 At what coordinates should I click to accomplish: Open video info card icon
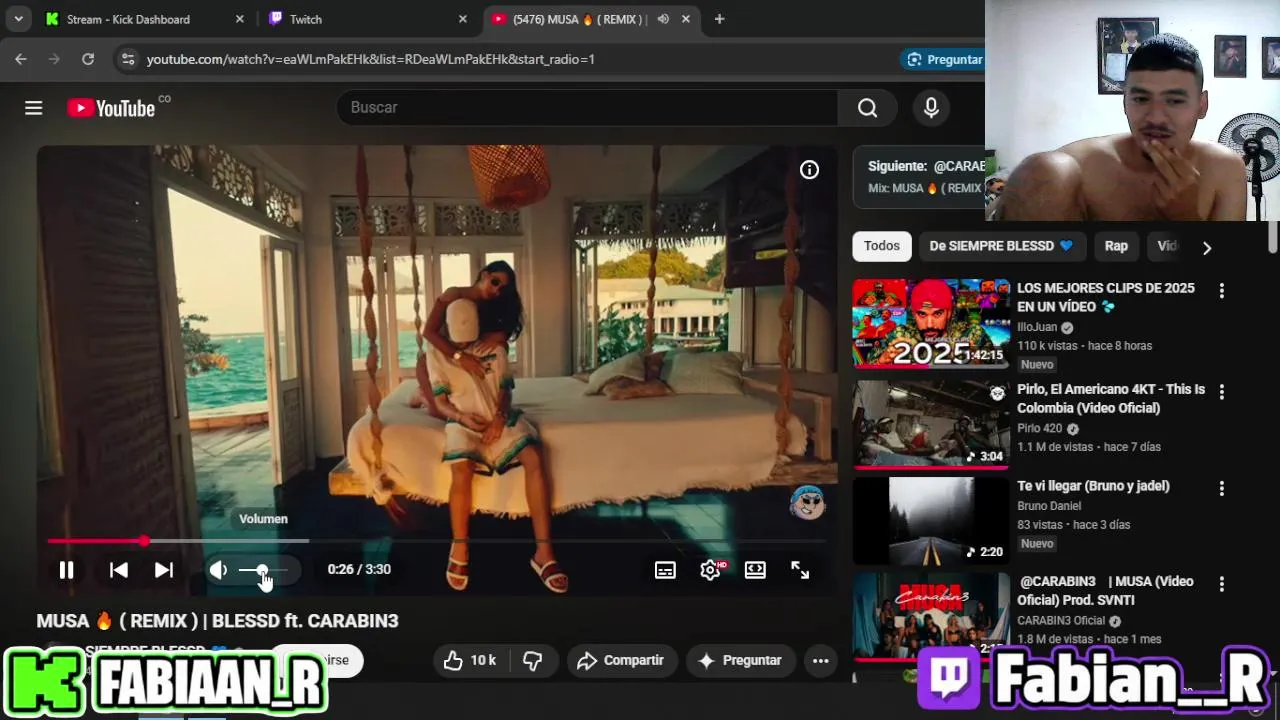809,170
